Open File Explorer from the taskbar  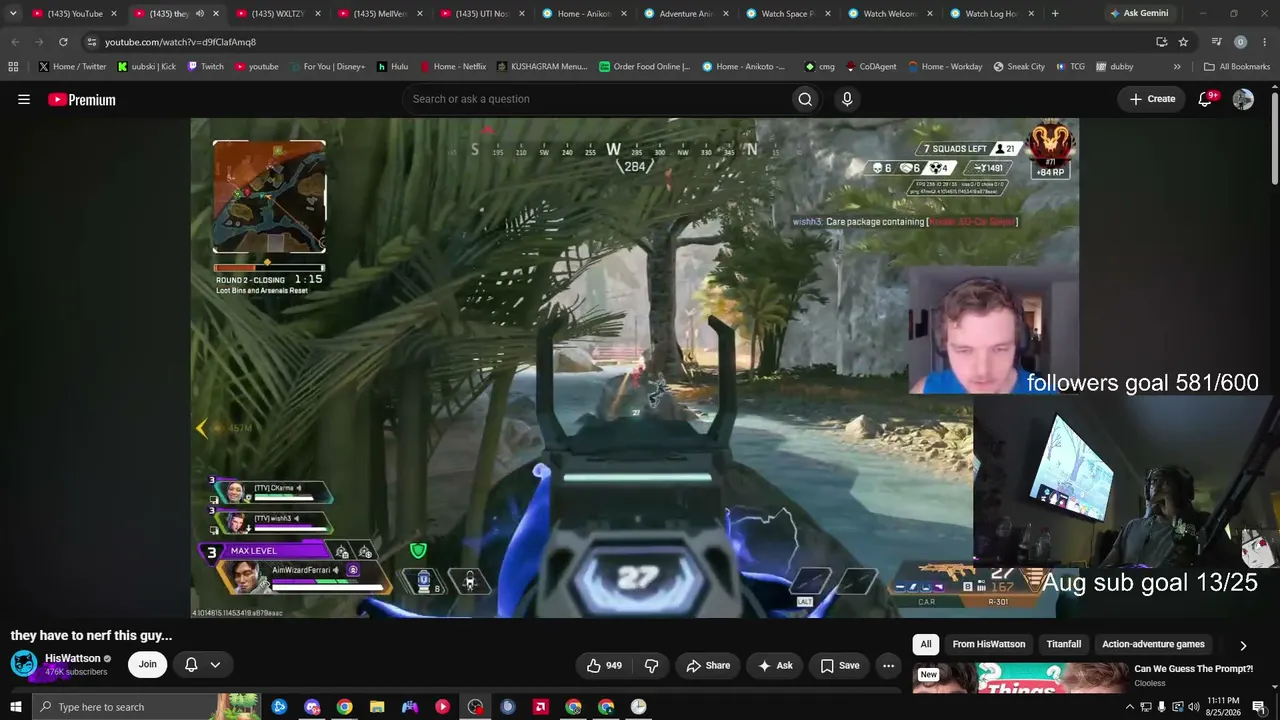377,707
